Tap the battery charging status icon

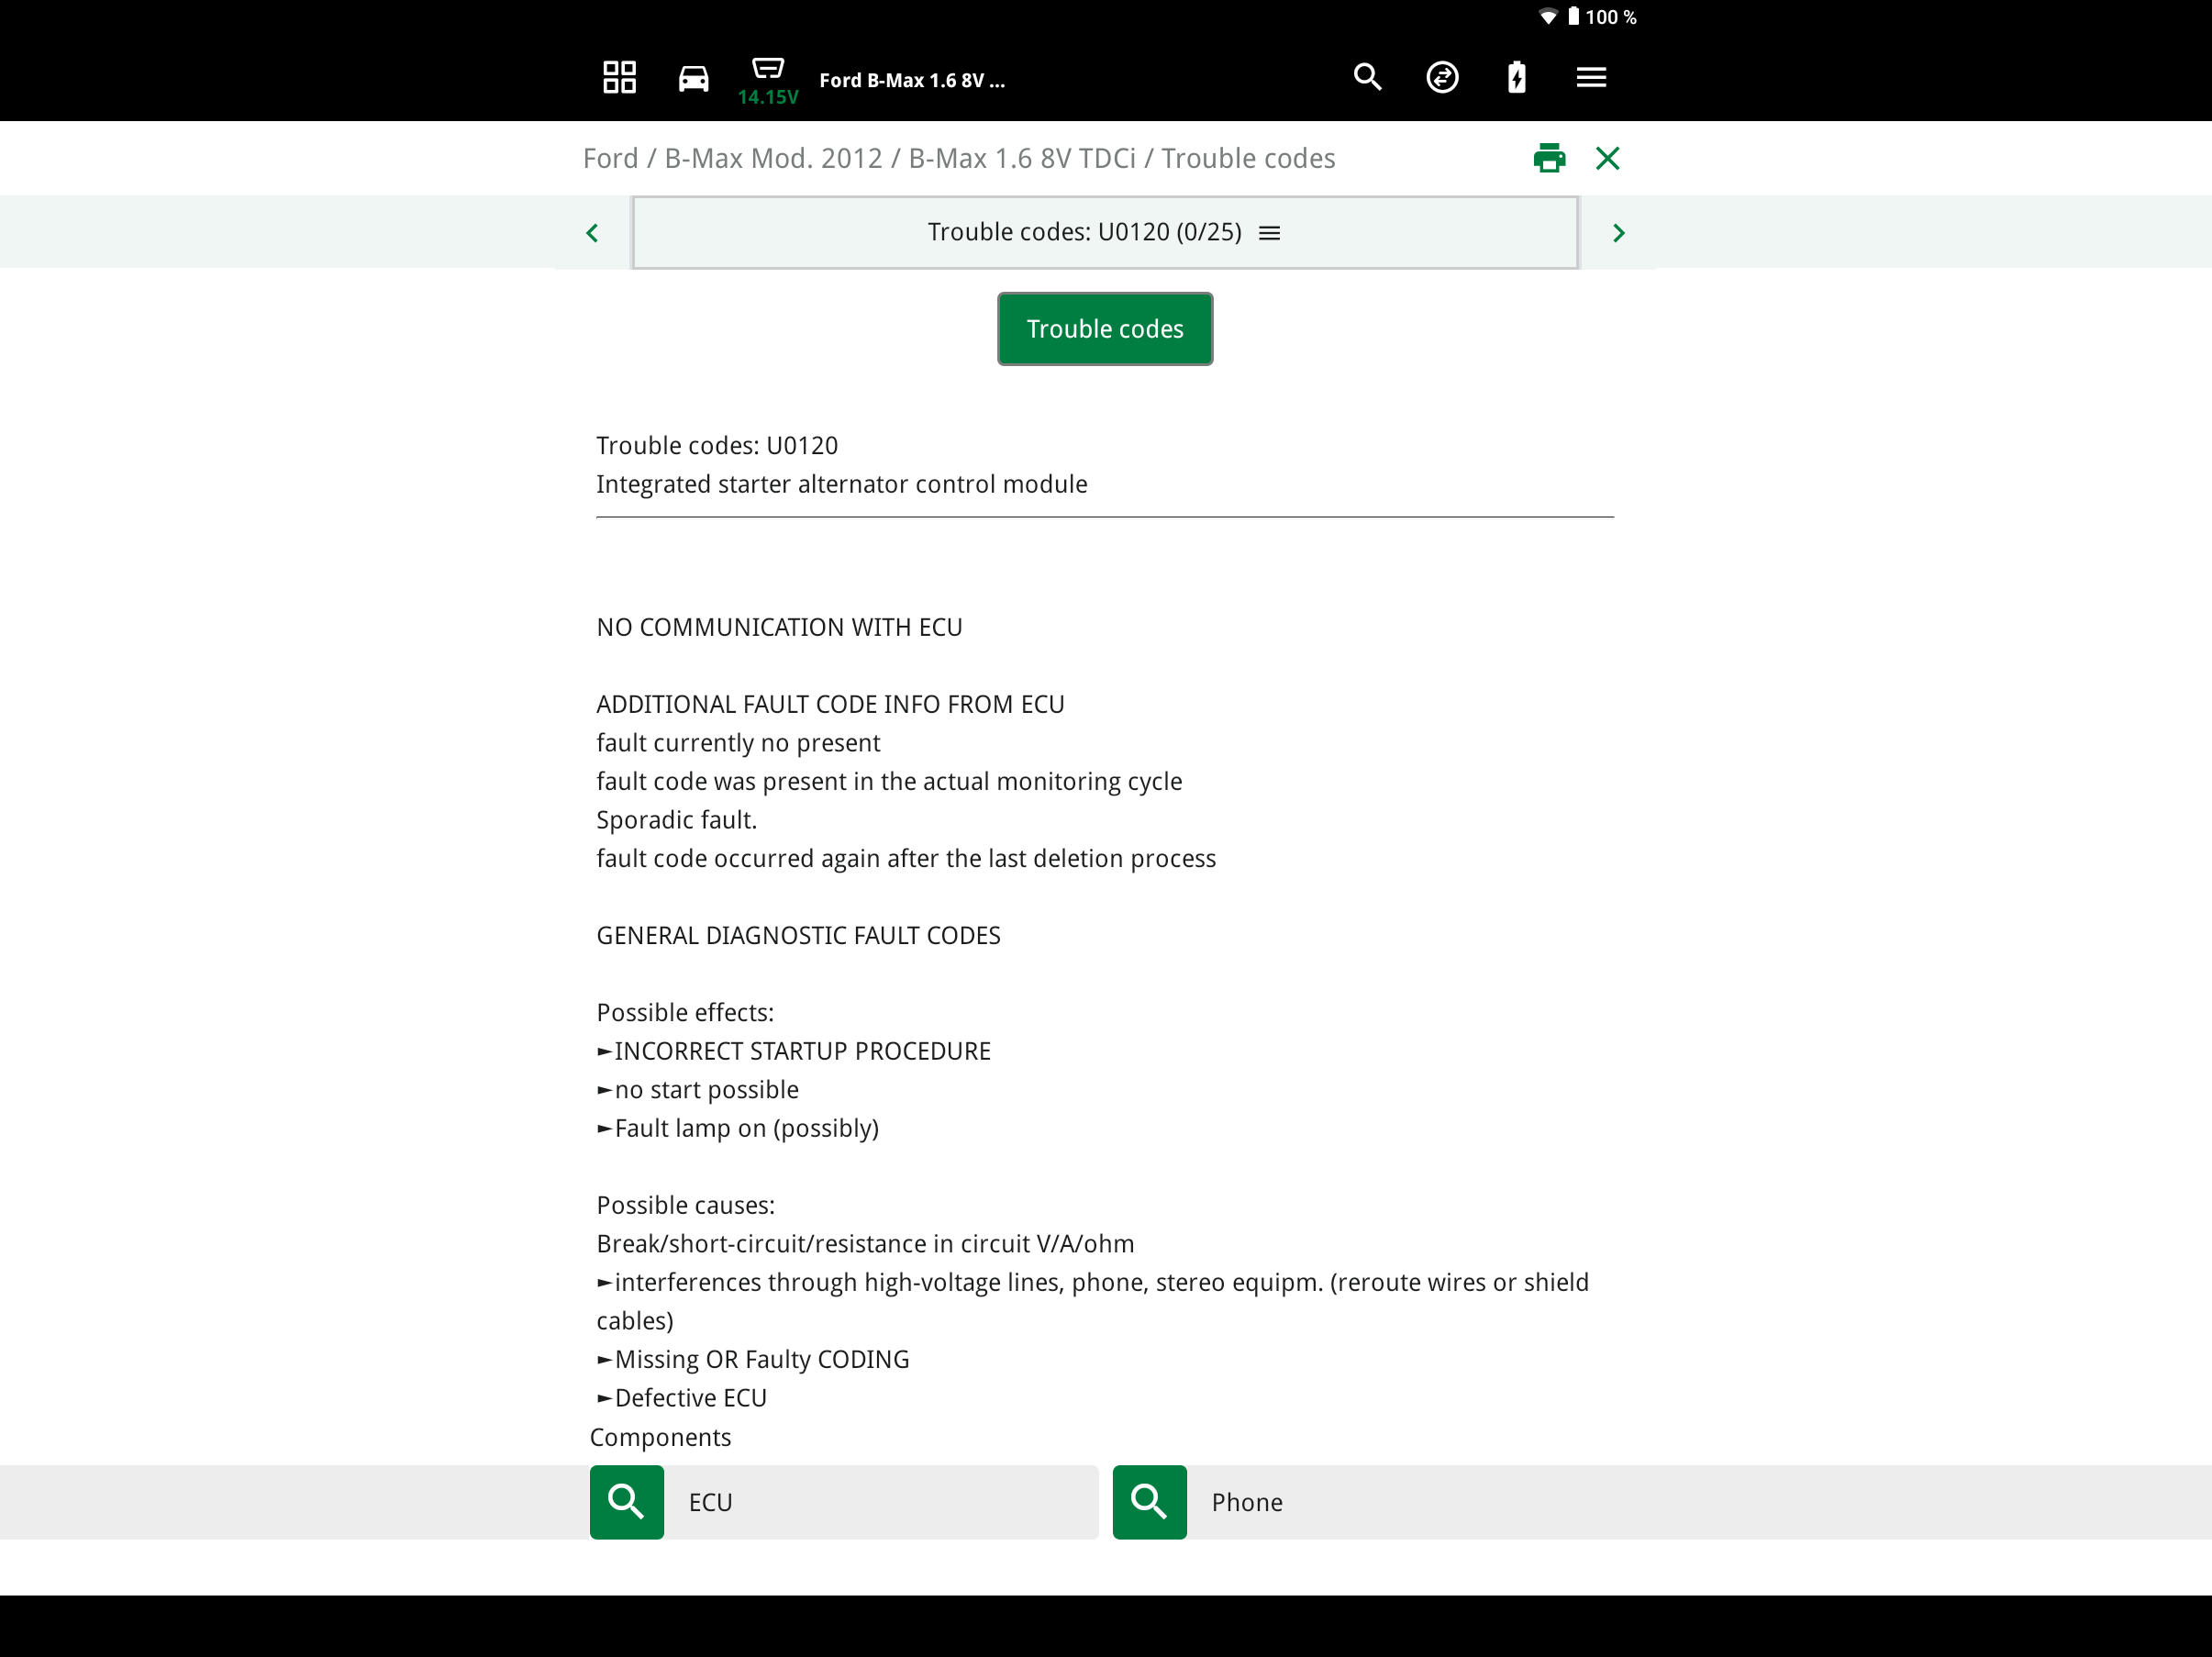coord(1516,77)
